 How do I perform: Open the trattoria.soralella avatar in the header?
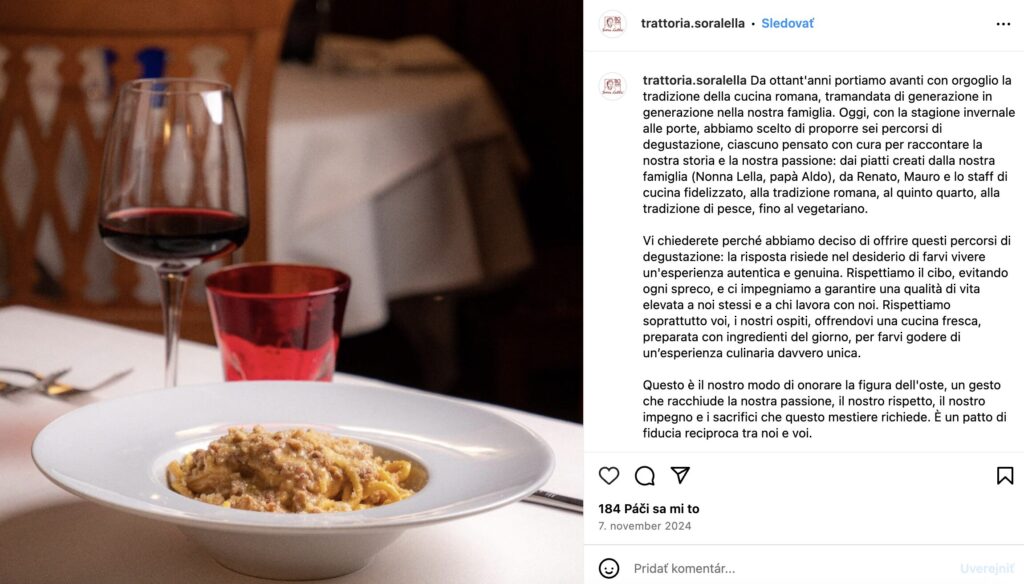[x=613, y=24]
